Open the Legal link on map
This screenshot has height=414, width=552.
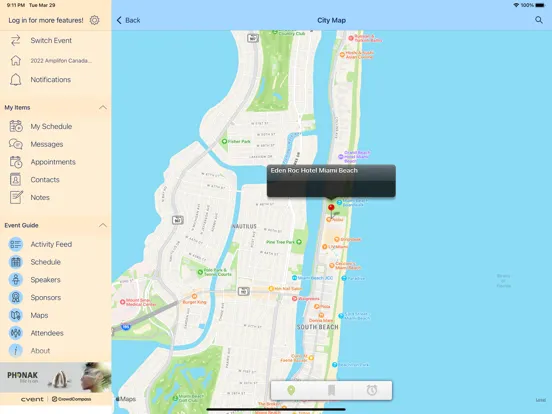click(x=541, y=400)
